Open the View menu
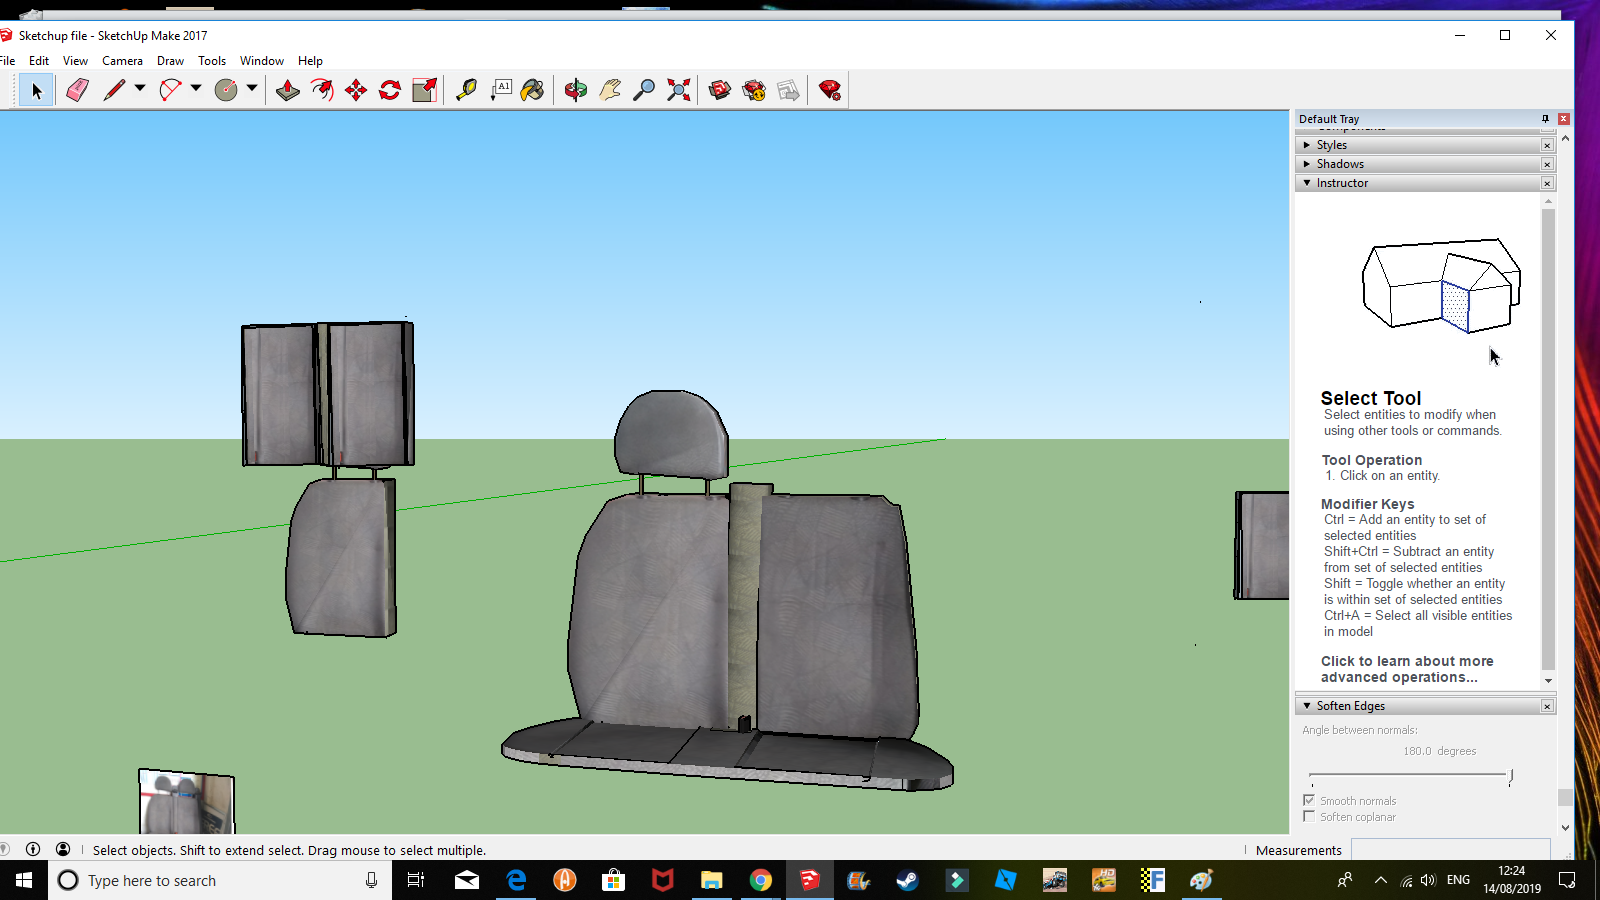Viewport: 1600px width, 900px height. tap(75, 61)
